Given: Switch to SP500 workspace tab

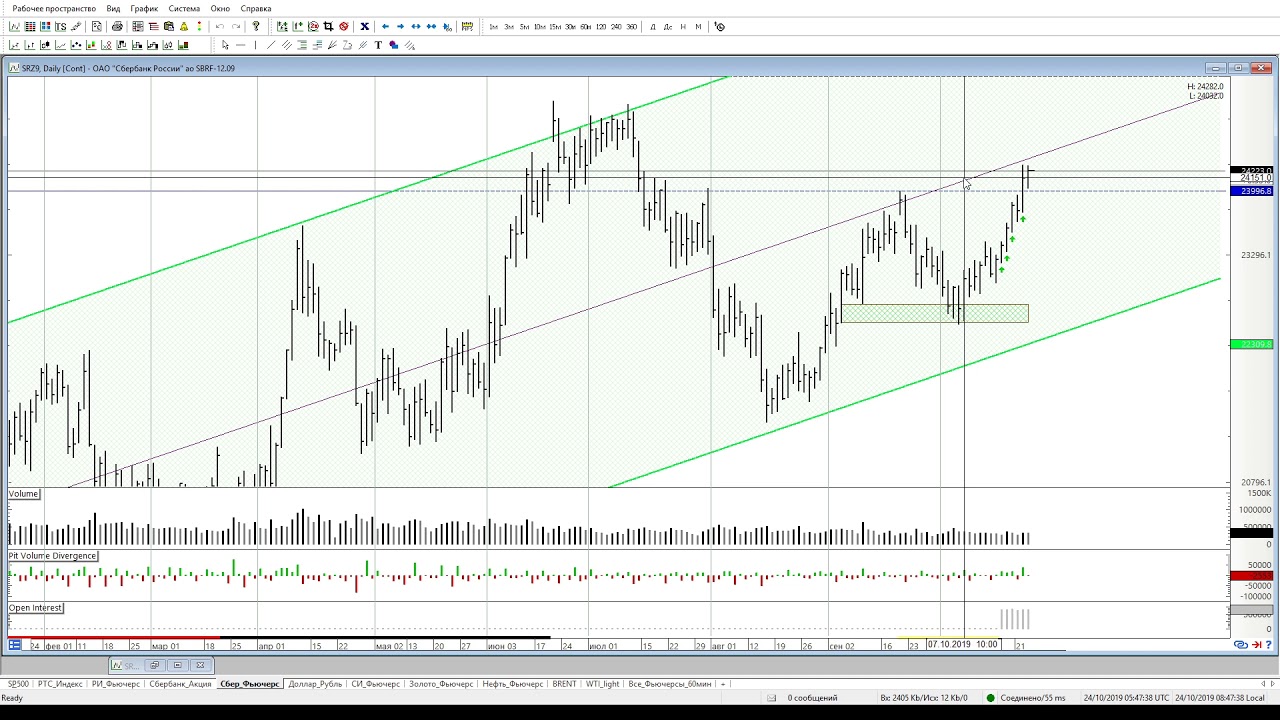Looking at the screenshot, I should [18, 684].
